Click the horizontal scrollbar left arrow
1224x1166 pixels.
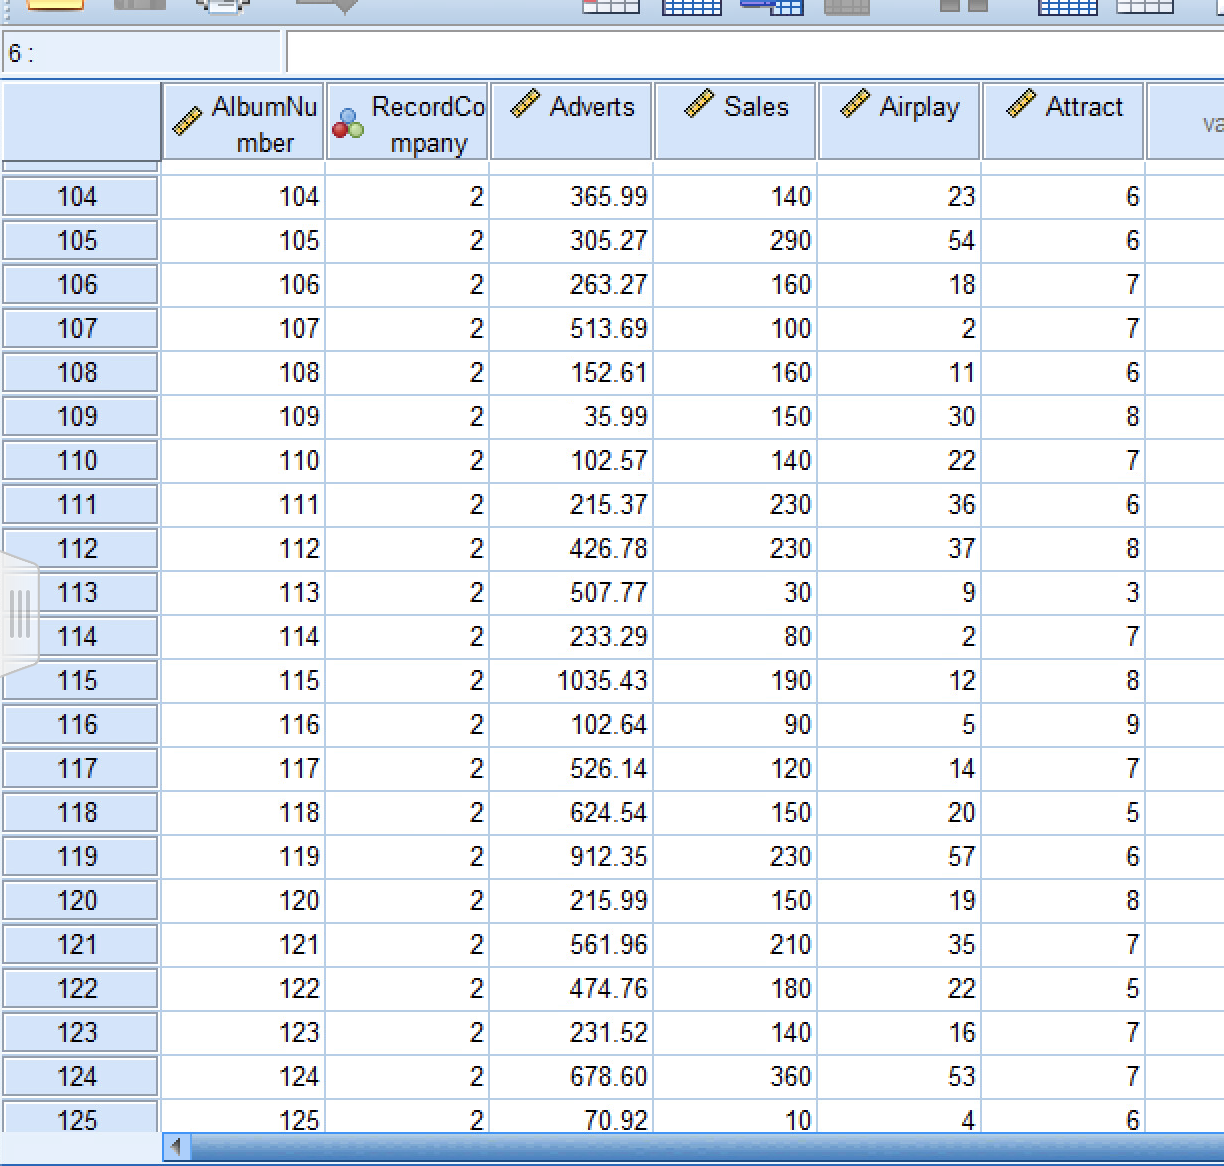click(176, 1148)
